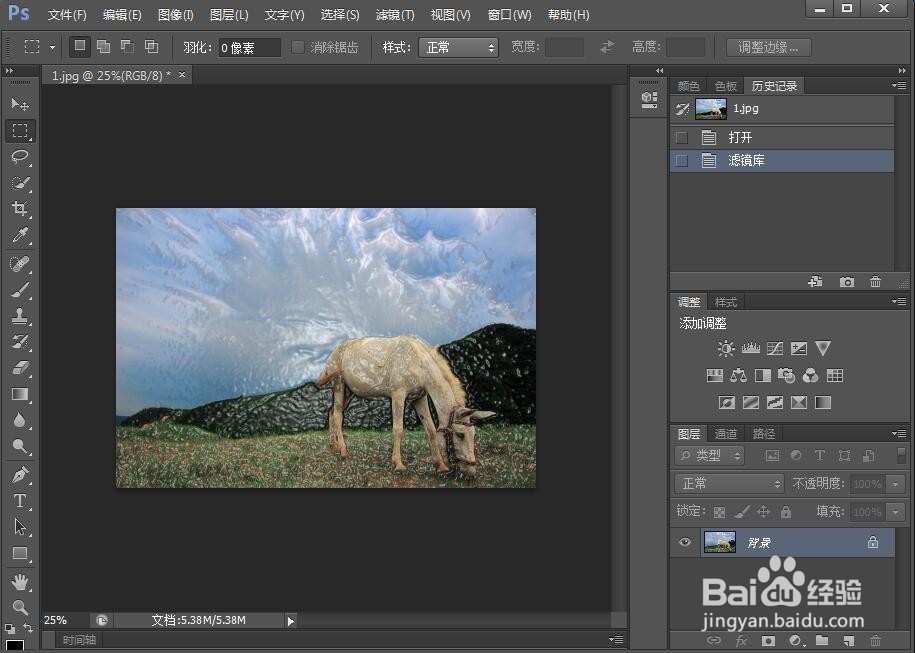Select the Hand tool
The image size is (915, 653).
[20, 582]
